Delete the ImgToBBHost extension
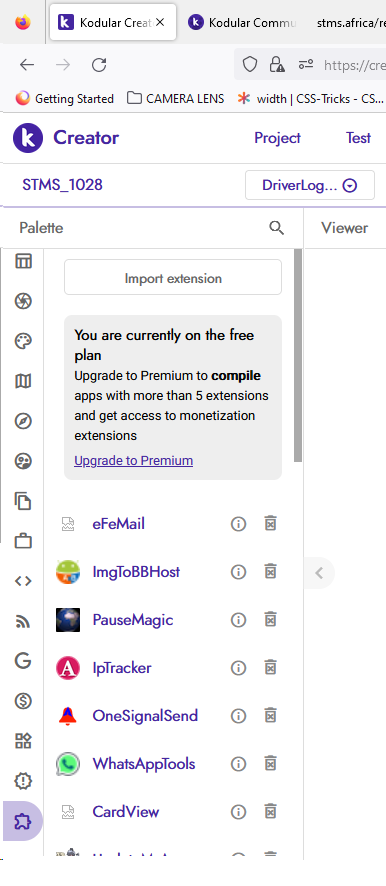The image size is (386, 886). click(x=271, y=572)
